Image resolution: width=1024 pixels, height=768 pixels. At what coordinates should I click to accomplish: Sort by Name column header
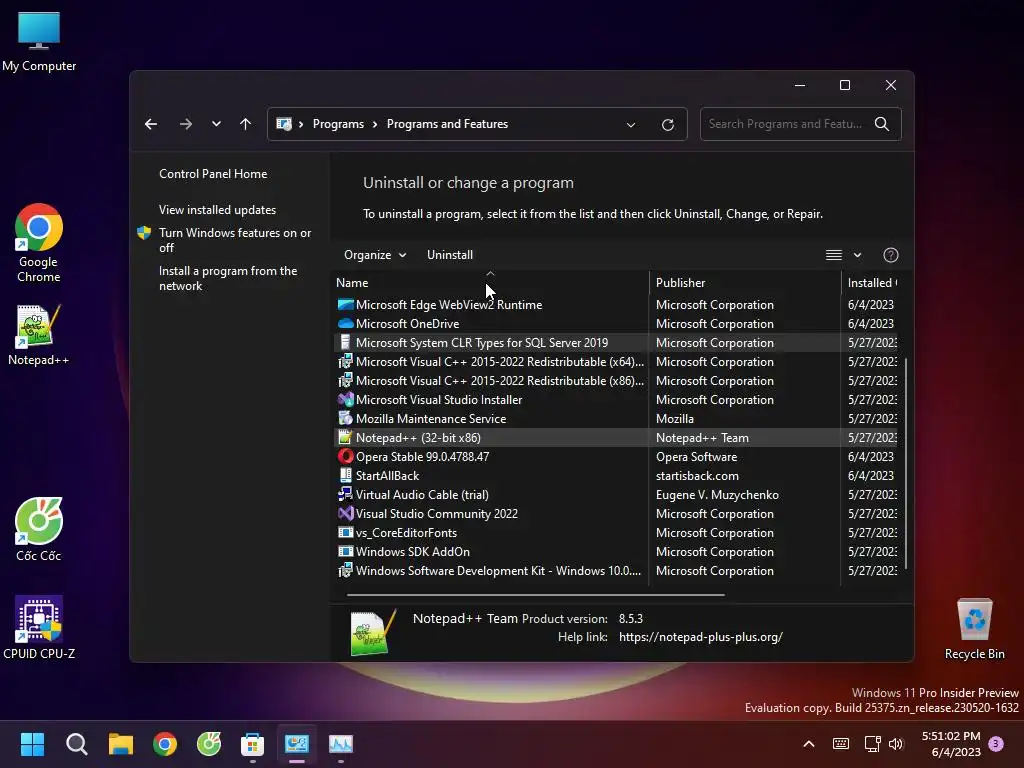pyautogui.click(x=490, y=283)
